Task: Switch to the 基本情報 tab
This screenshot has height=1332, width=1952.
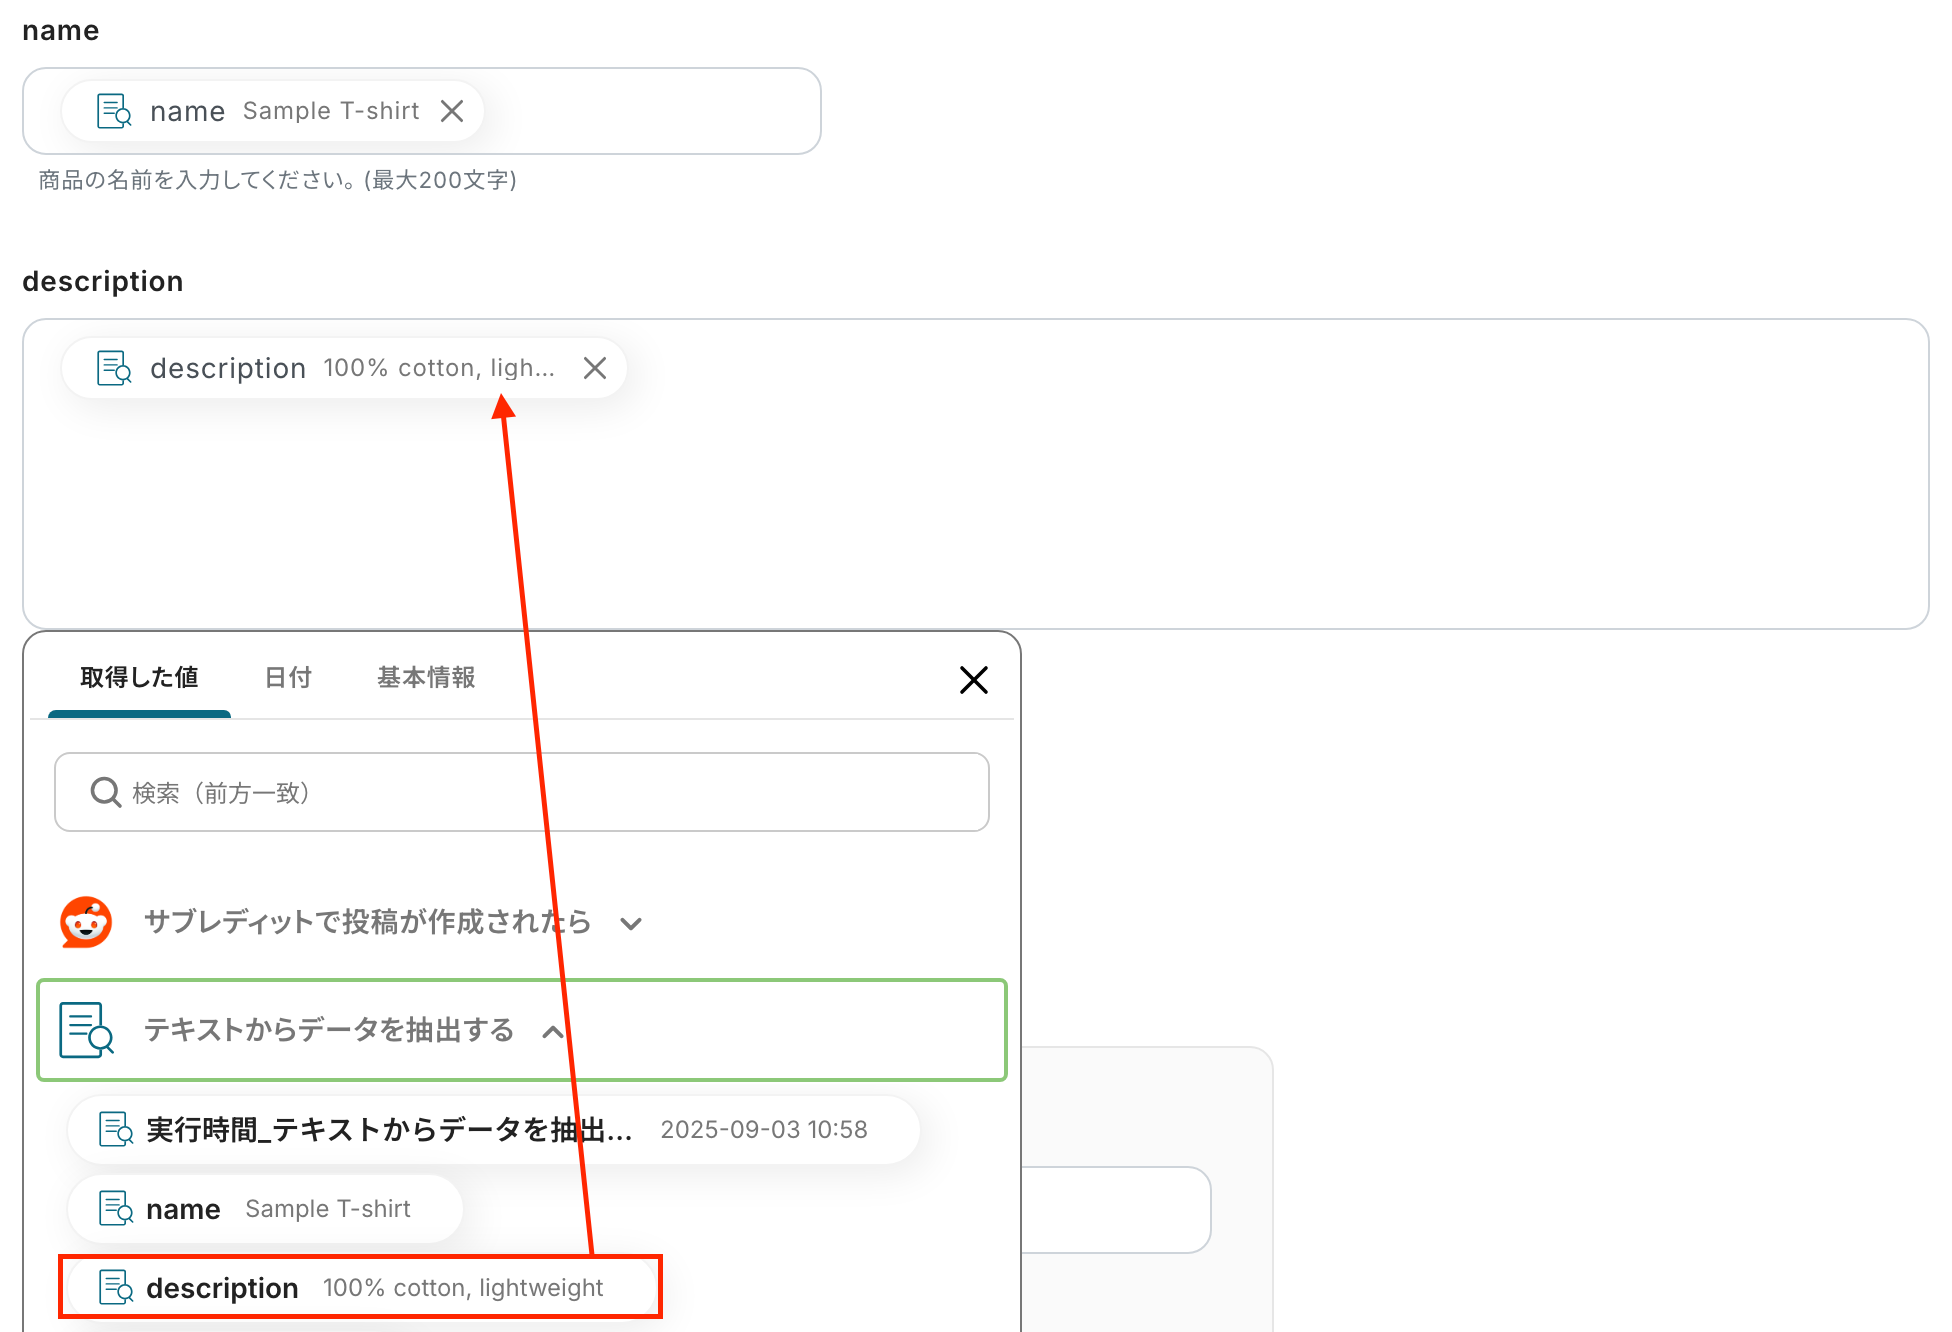Action: coord(426,678)
